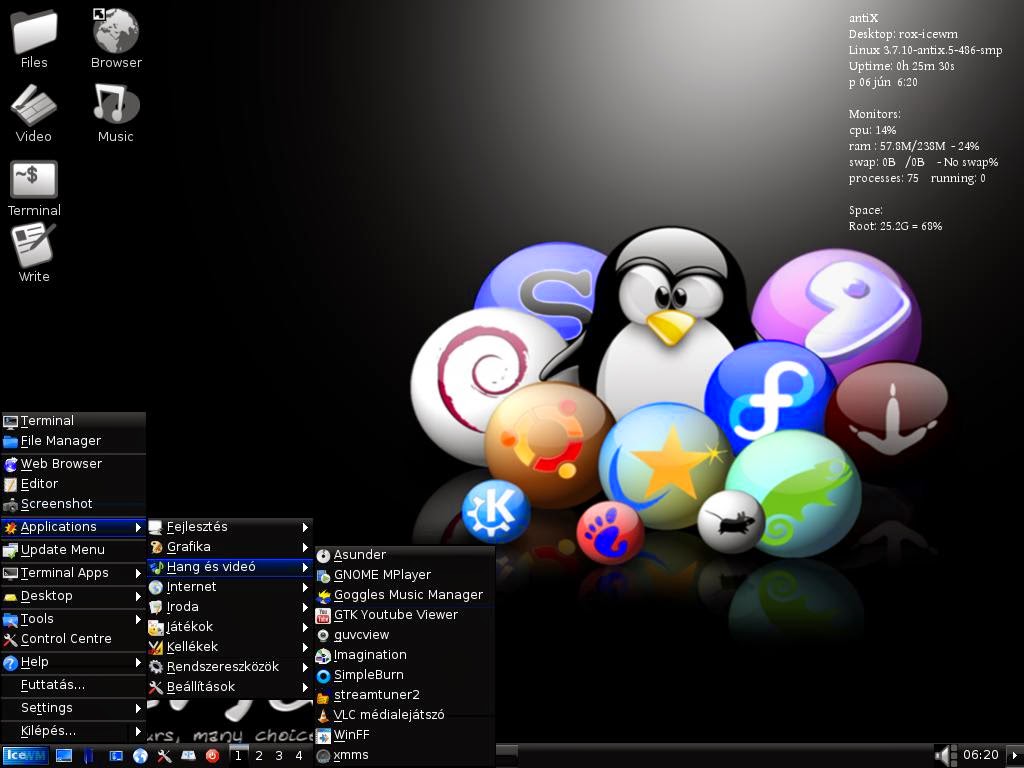The height and width of the screenshot is (768, 1024).
Task: Switch to workspace 4
Action: (298, 756)
